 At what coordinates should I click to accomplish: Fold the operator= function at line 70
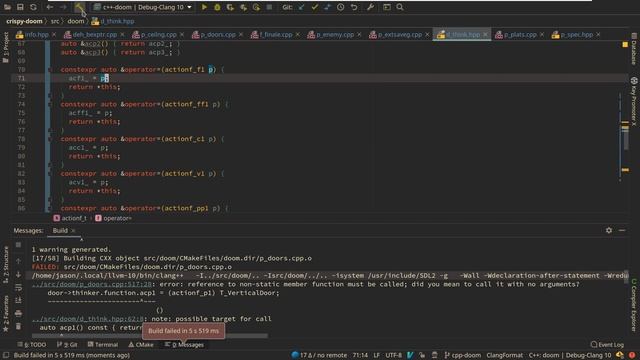(x=50, y=70)
